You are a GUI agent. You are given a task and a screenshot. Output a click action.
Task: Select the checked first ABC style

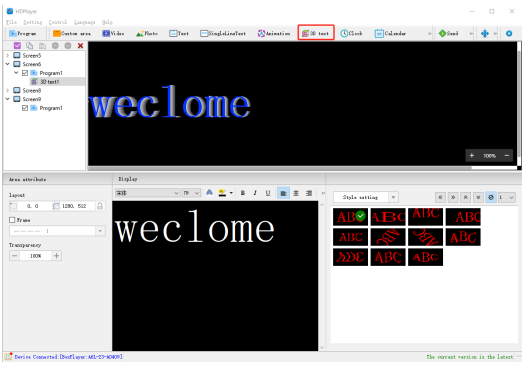coord(350,217)
